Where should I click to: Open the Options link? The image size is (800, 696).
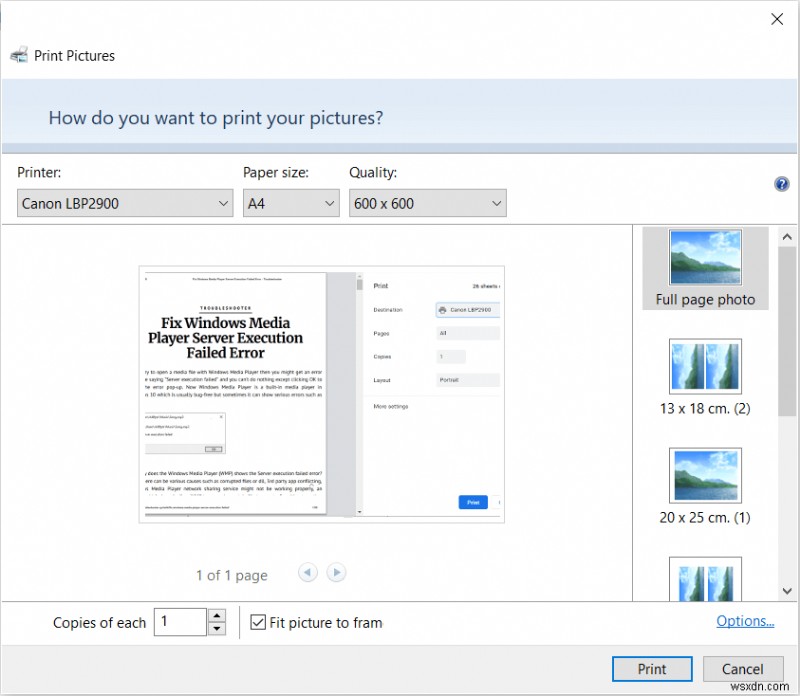745,620
